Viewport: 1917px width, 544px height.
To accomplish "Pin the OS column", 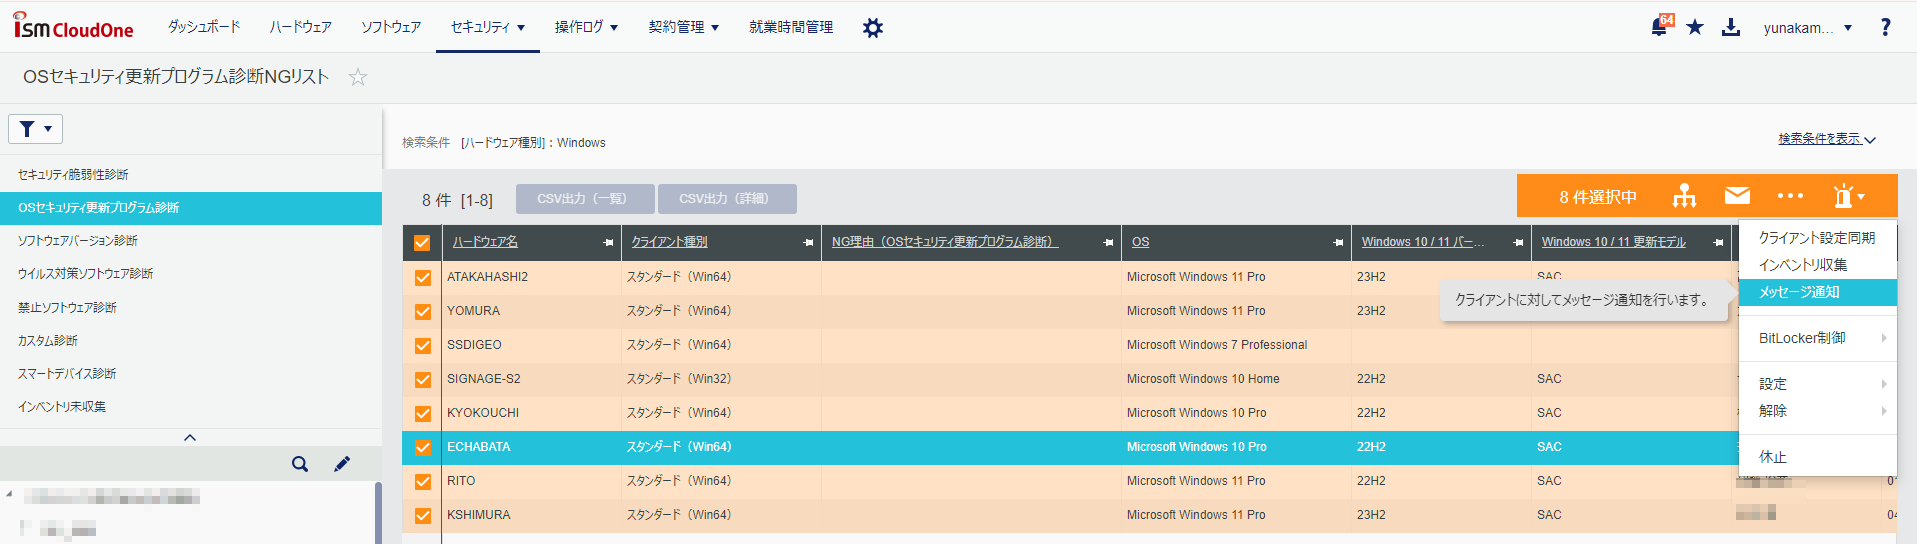I will coord(1338,243).
